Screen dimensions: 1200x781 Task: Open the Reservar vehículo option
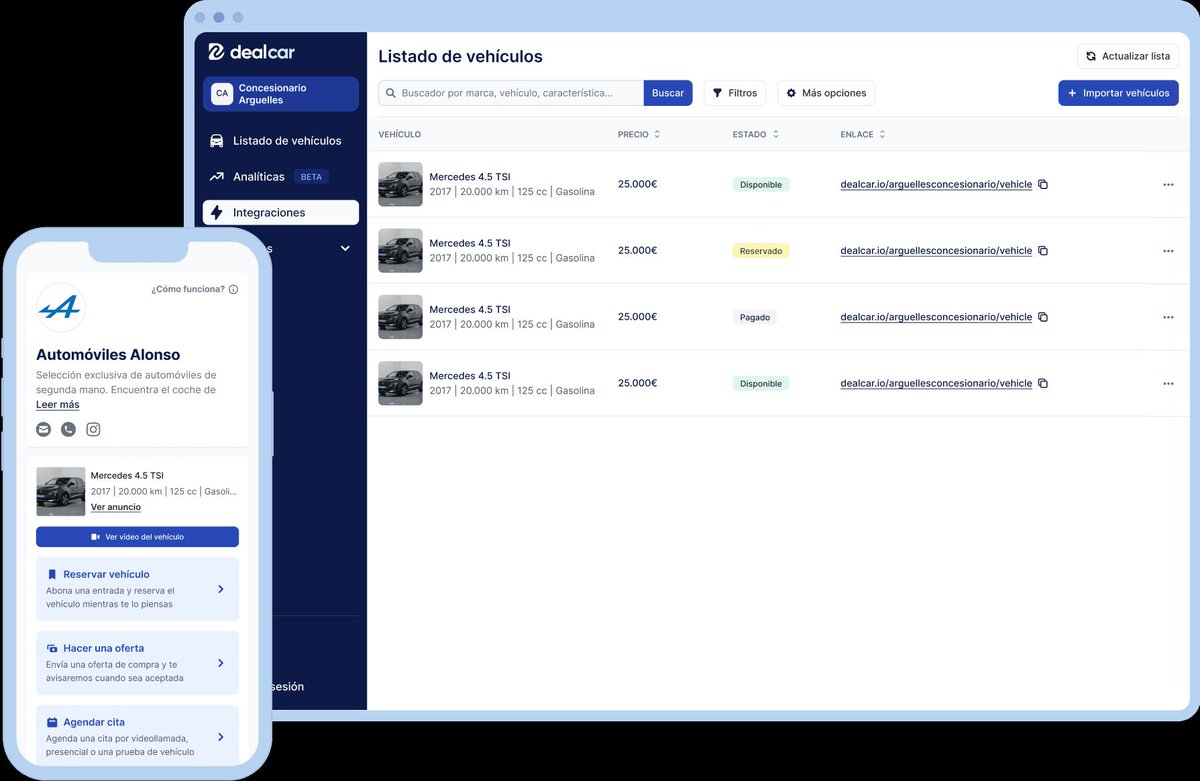pos(137,589)
